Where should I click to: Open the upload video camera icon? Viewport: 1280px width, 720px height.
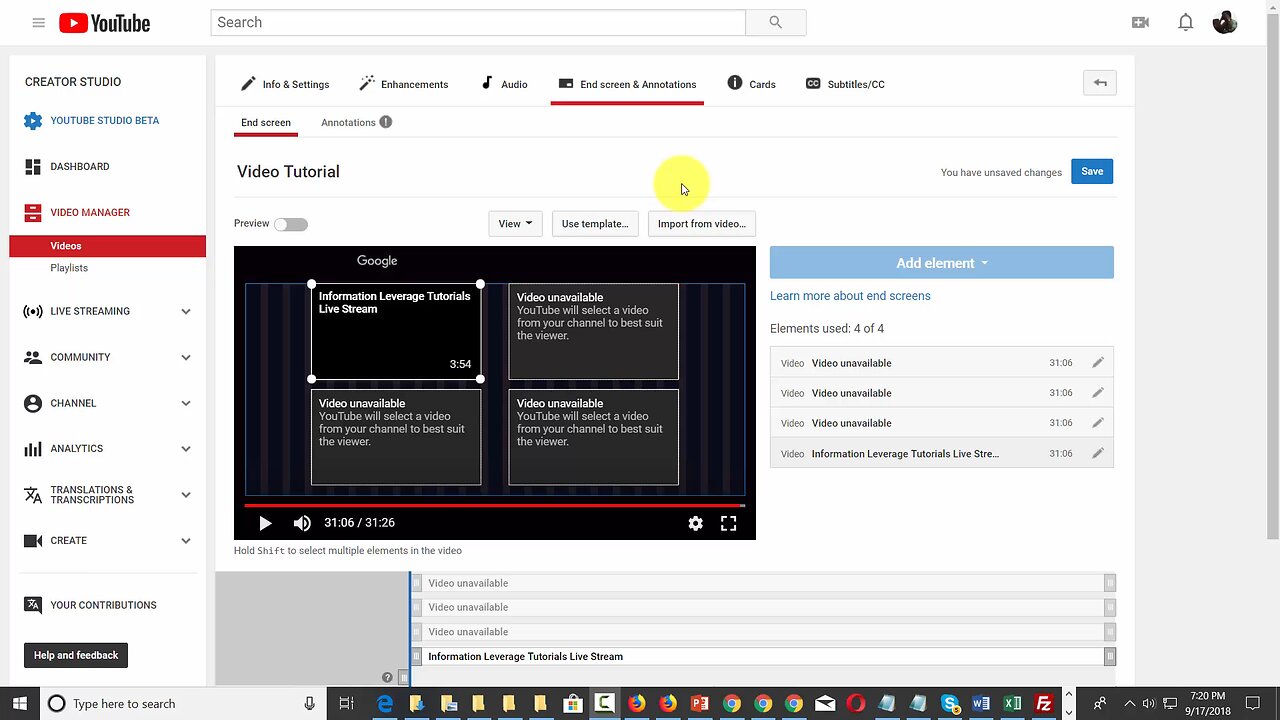(x=1140, y=22)
